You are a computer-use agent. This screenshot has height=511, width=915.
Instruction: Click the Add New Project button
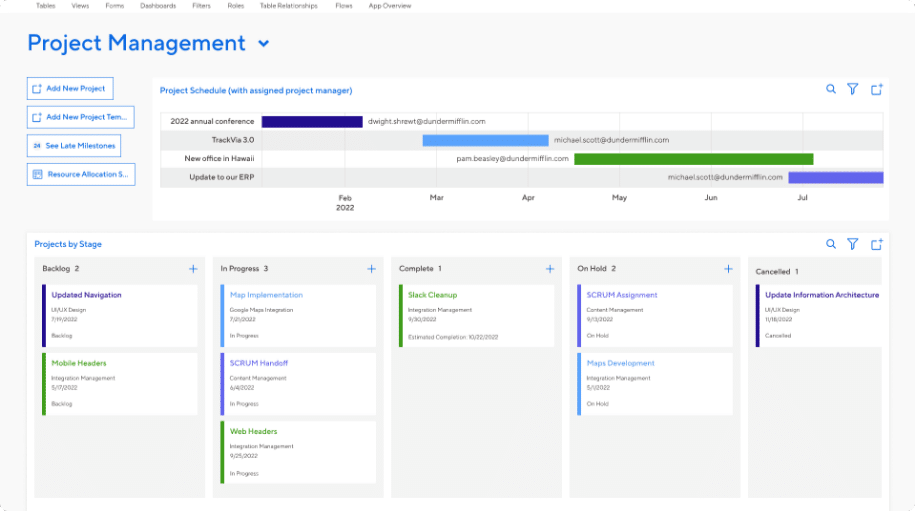point(70,88)
